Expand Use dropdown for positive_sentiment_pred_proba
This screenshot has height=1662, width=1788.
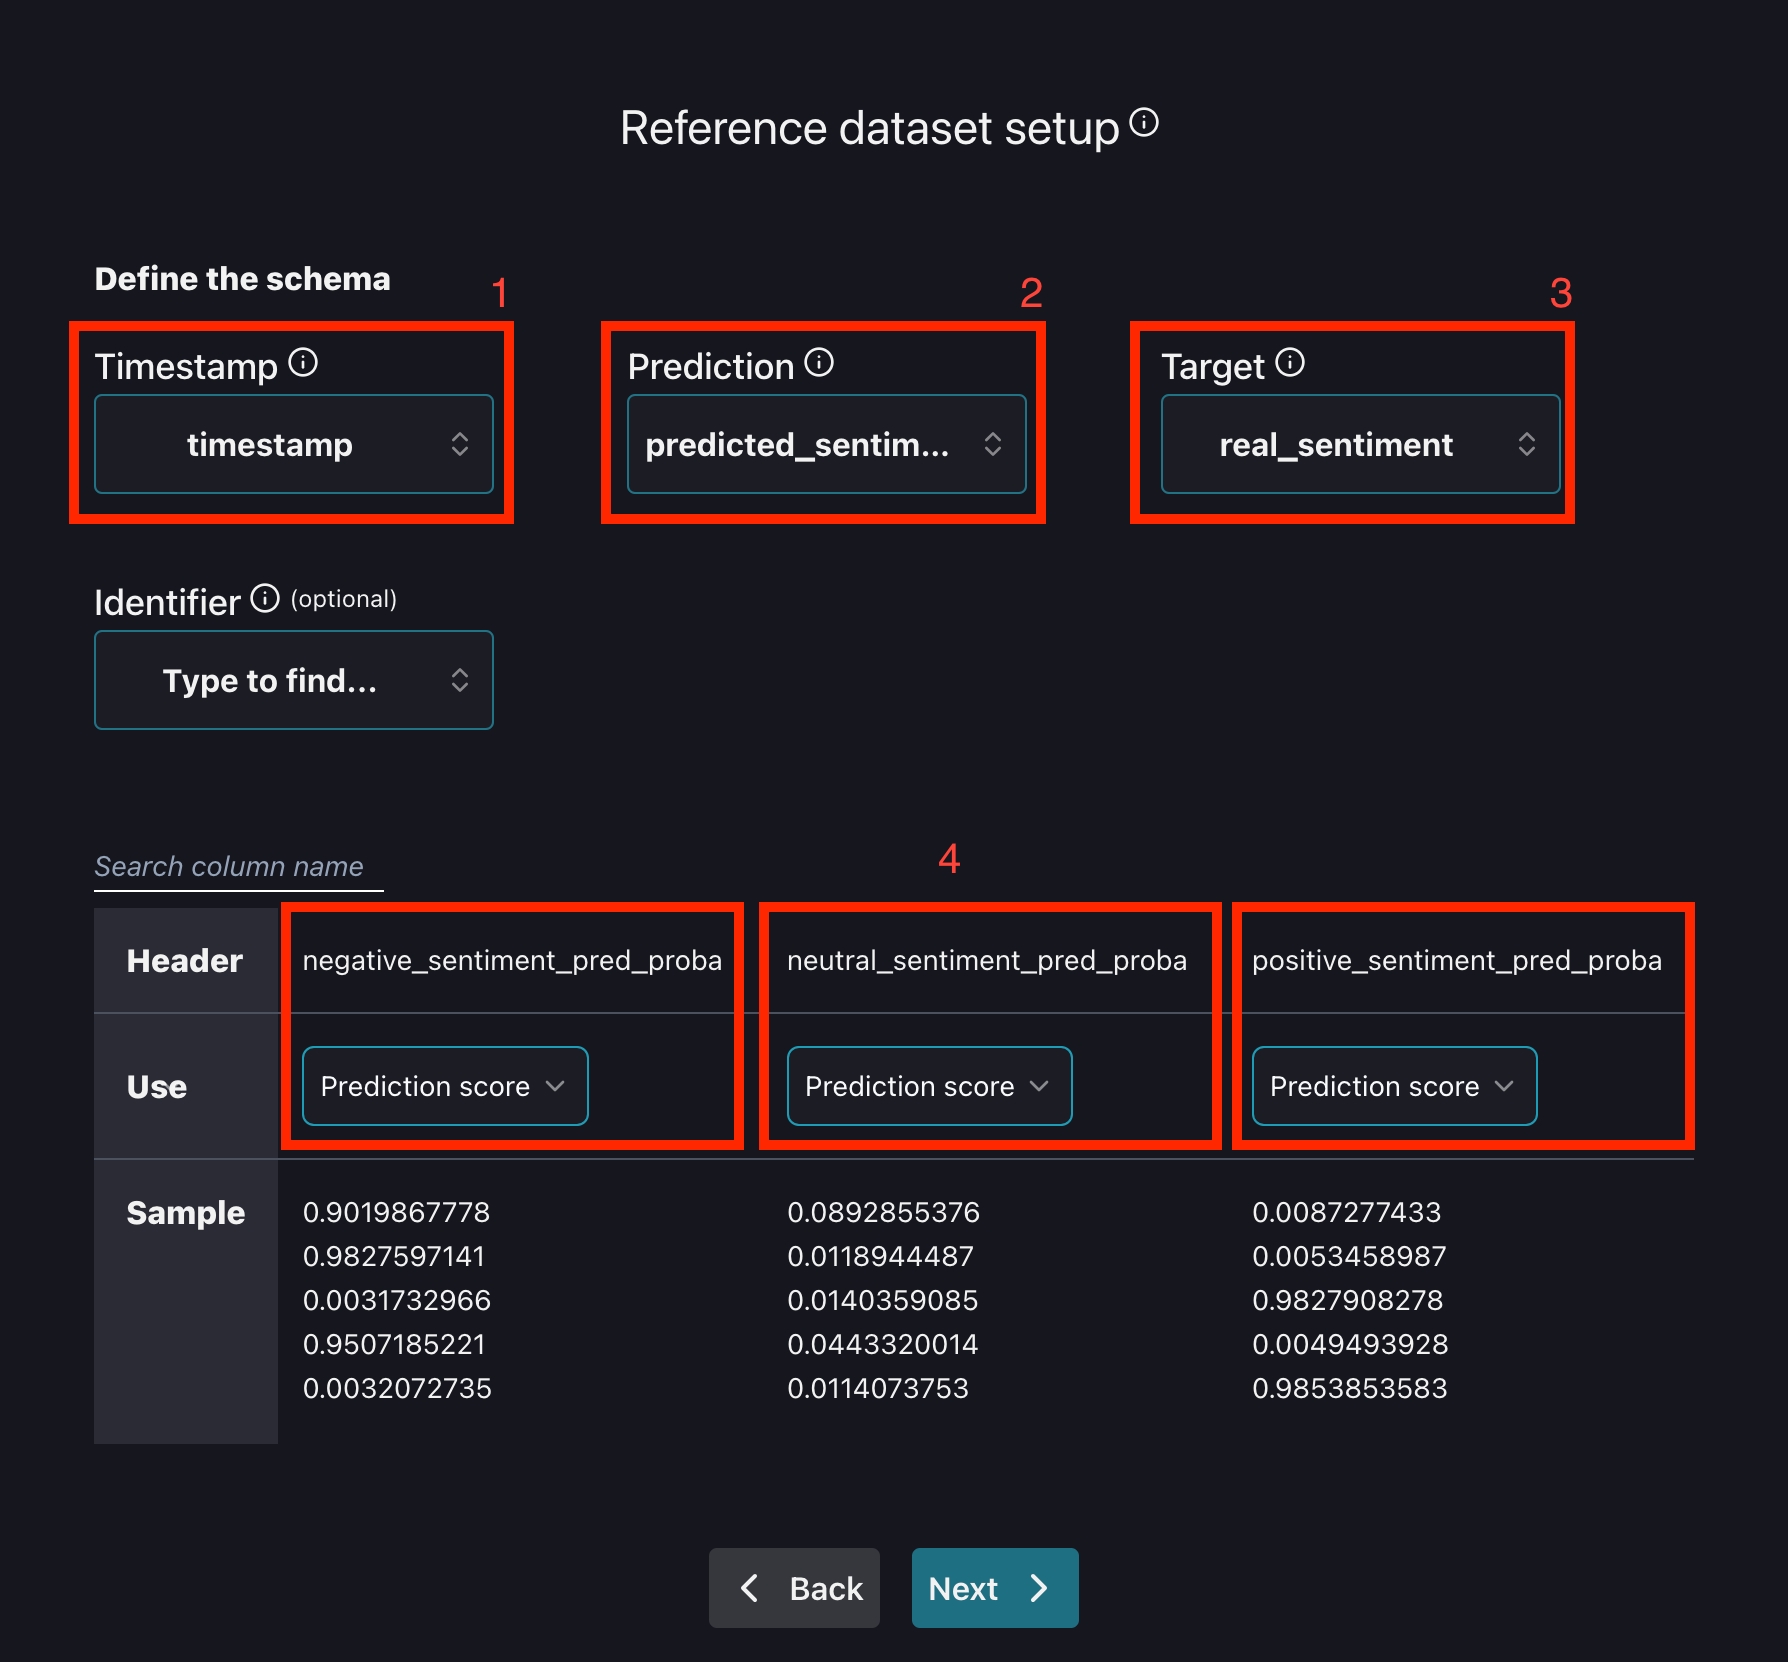click(1394, 1086)
